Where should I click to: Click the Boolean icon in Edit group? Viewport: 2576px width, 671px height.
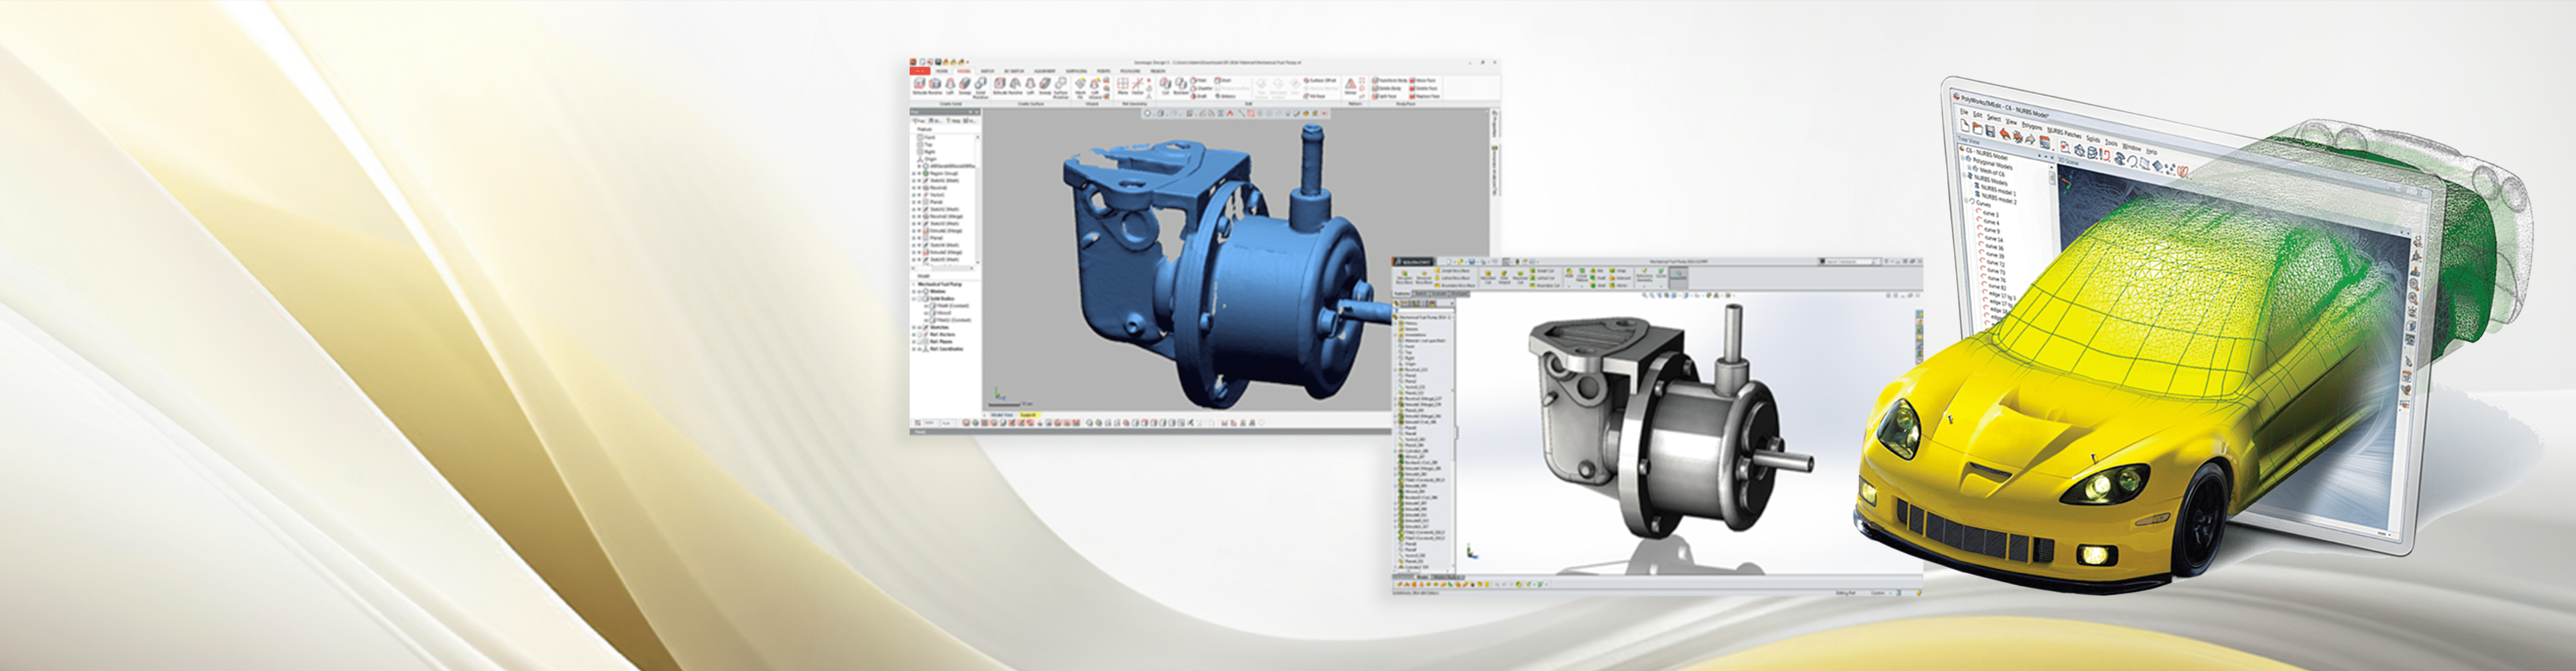click(1181, 85)
